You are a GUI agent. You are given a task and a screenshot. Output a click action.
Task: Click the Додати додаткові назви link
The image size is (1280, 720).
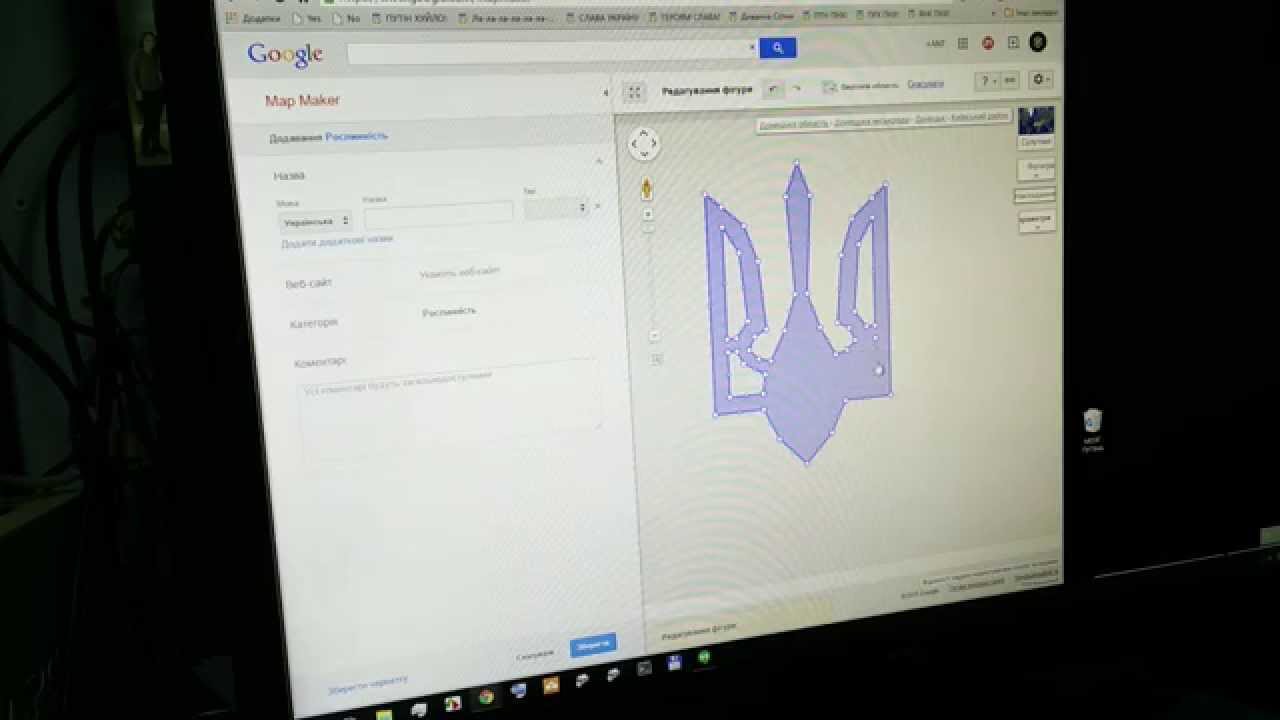click(x=337, y=241)
